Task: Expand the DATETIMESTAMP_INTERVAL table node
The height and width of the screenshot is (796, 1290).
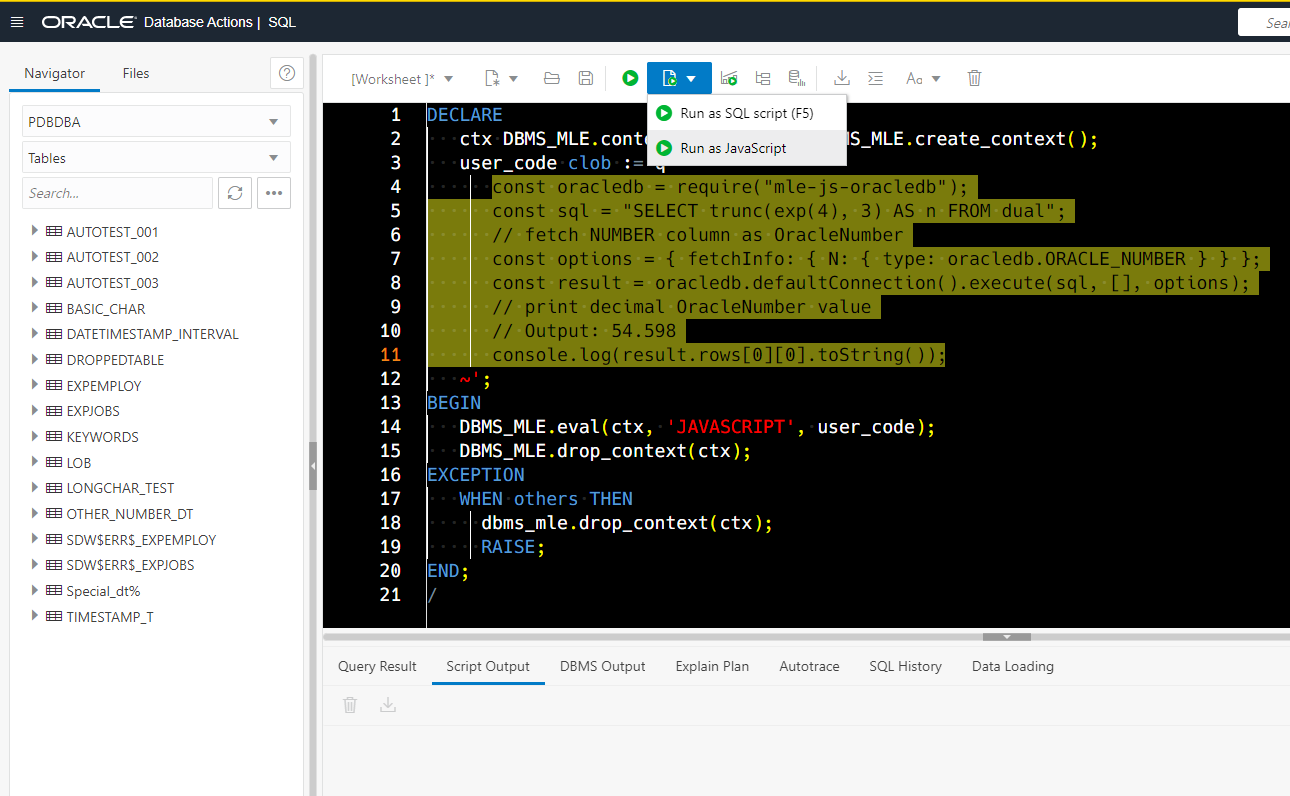Action: [35, 334]
